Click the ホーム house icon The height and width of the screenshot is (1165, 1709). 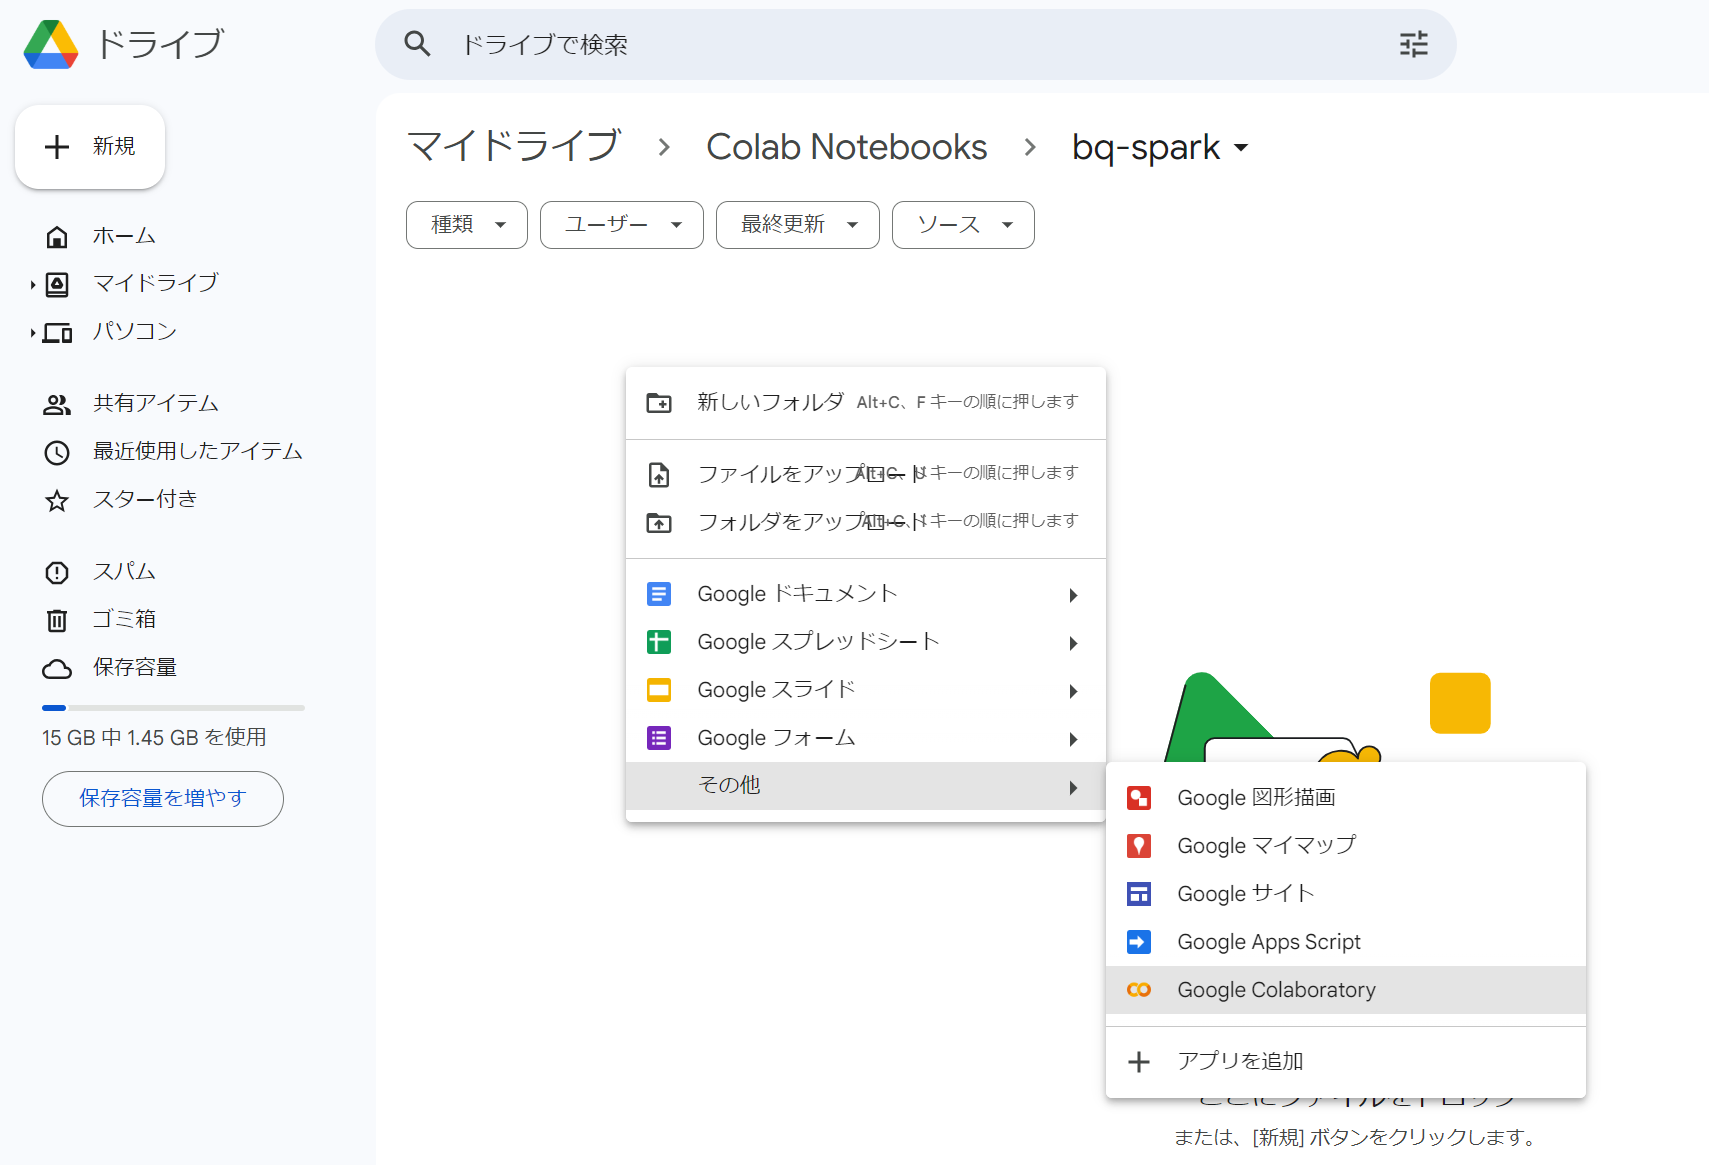(x=57, y=237)
